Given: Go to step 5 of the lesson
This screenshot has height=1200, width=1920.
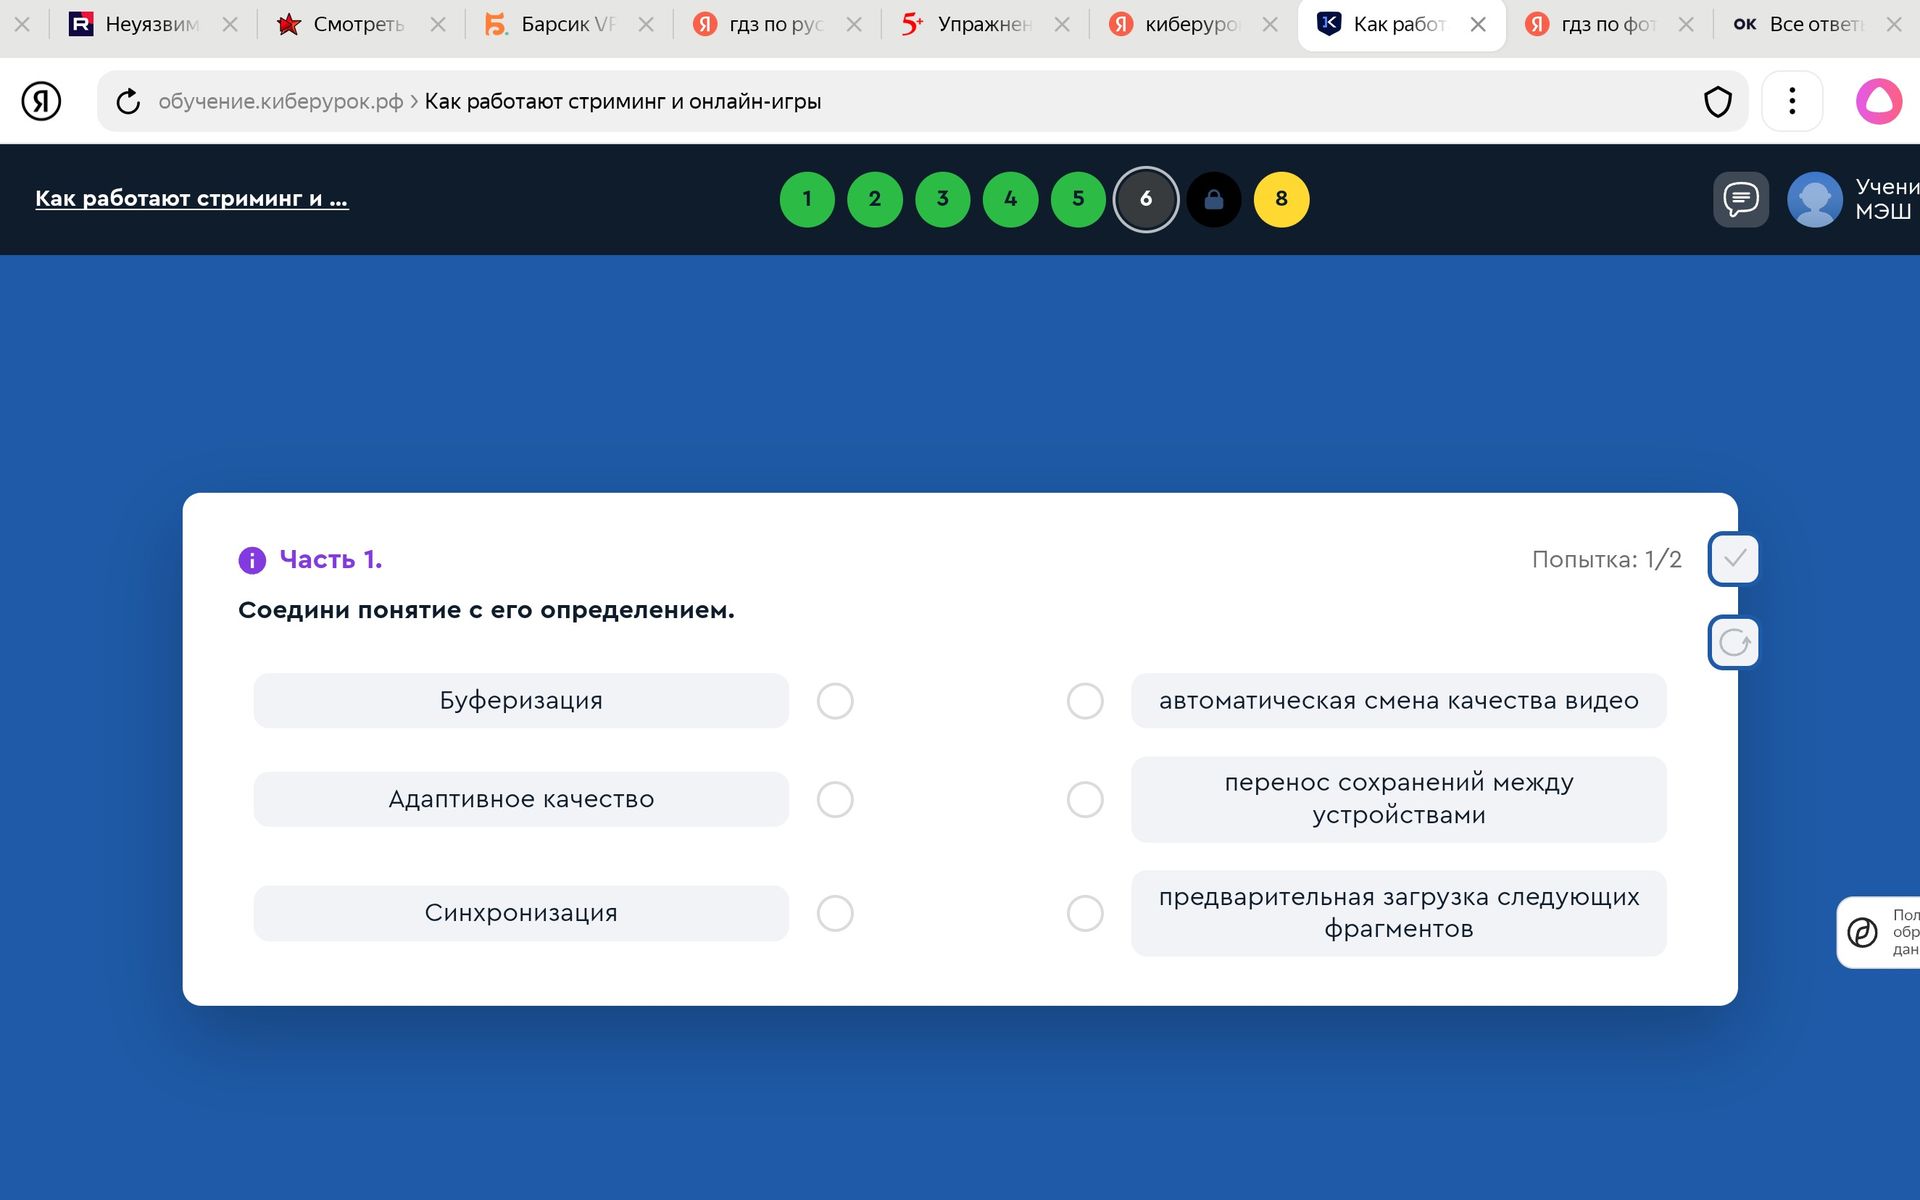Looking at the screenshot, I should pos(1078,199).
